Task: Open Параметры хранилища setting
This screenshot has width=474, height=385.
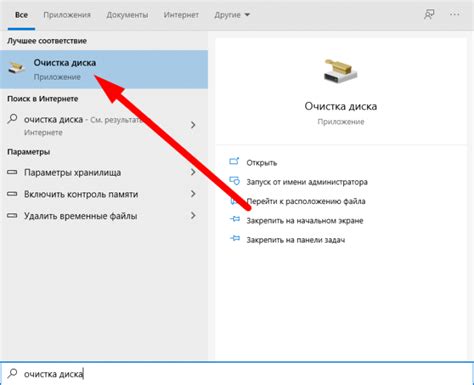Action: [104, 173]
